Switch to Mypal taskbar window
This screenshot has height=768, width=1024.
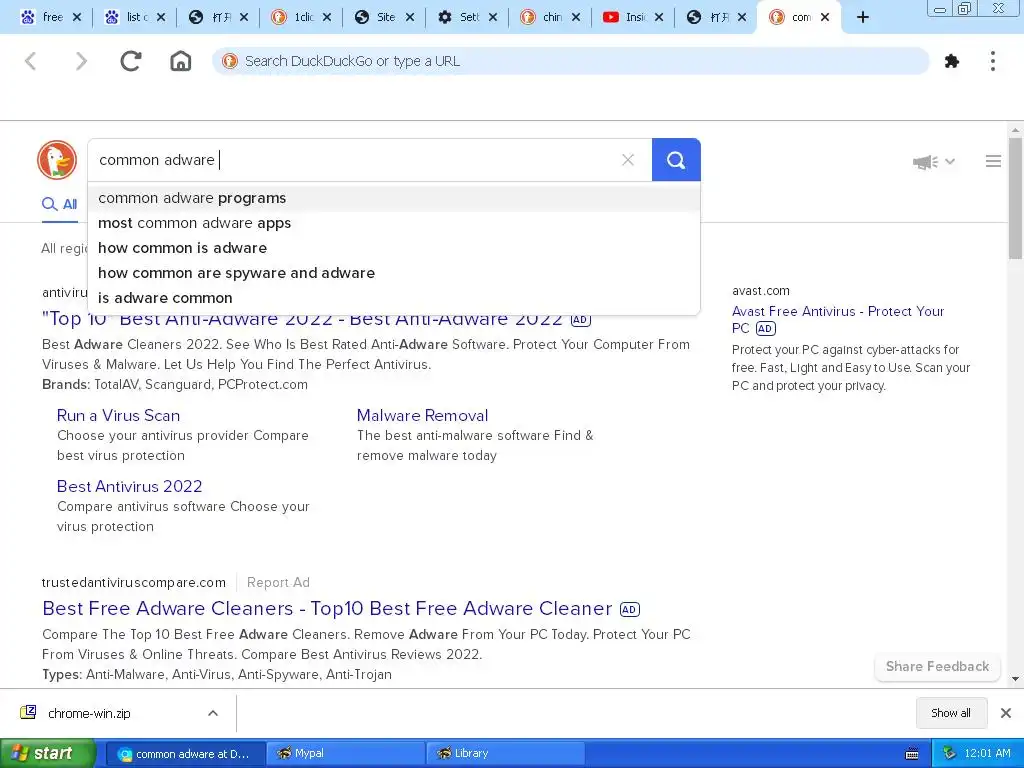[x=345, y=754]
